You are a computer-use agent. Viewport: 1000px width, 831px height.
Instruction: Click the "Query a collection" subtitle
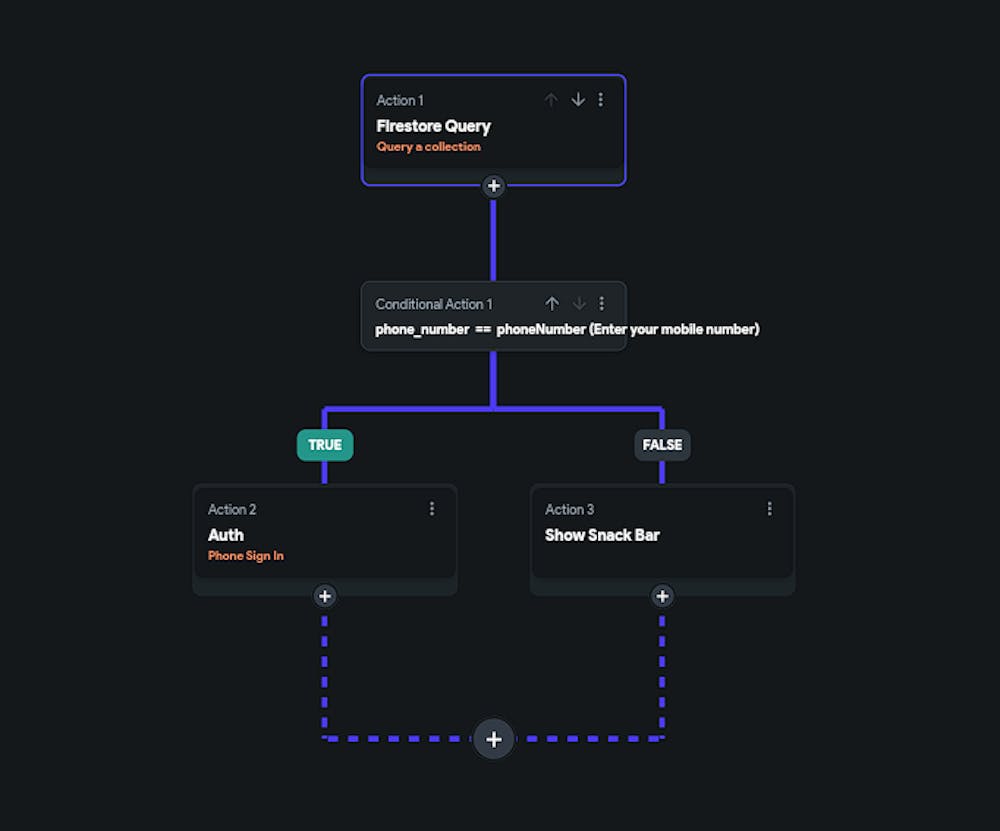pos(428,147)
